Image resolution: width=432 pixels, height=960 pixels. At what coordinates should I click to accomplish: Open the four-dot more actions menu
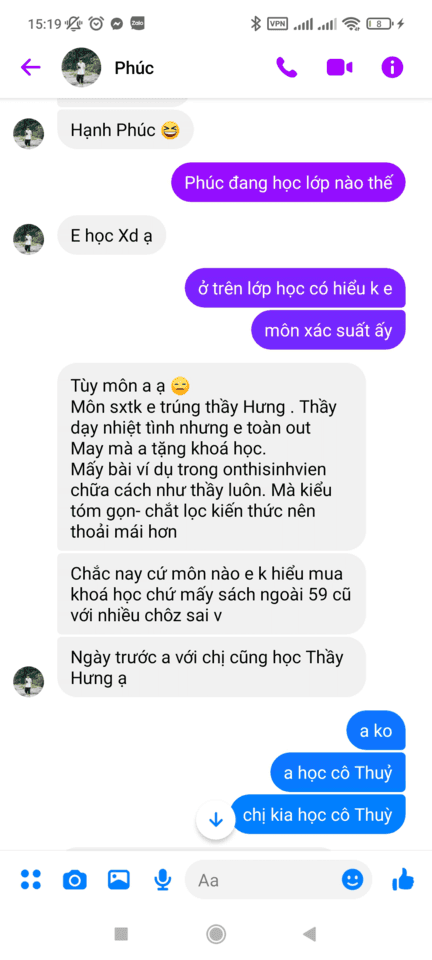pos(31,880)
